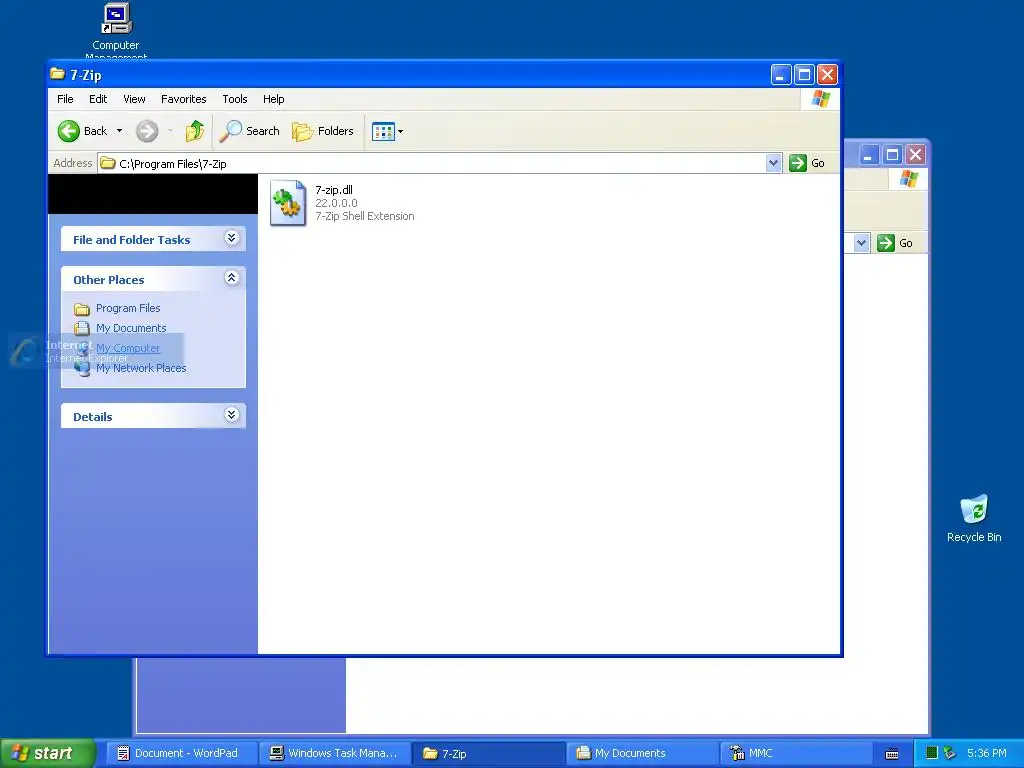Open Computer Management desktop shortcut

[116, 29]
